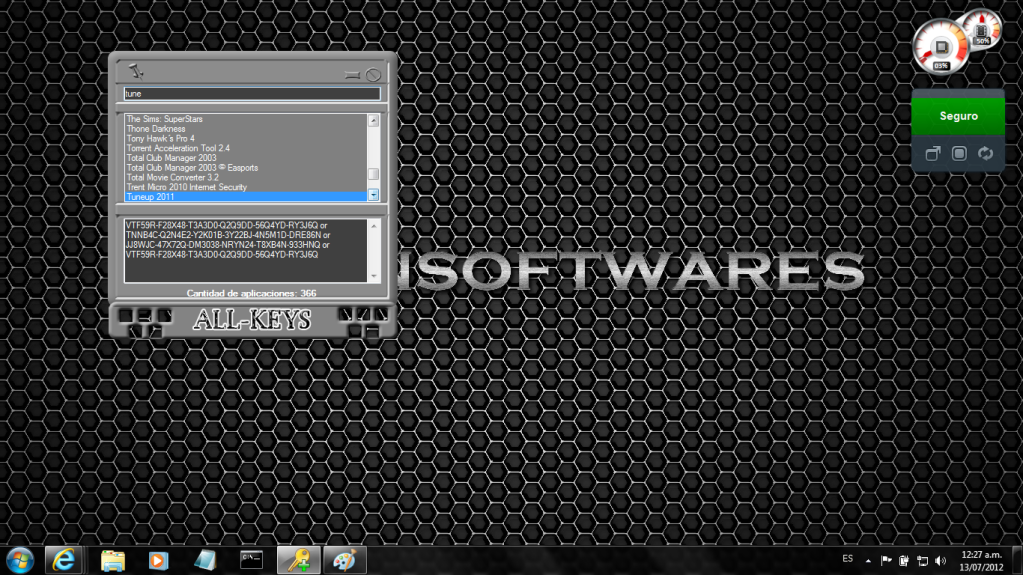Click the application list scroll up arrow
Screen dimensions: 1023x575
coord(373,121)
